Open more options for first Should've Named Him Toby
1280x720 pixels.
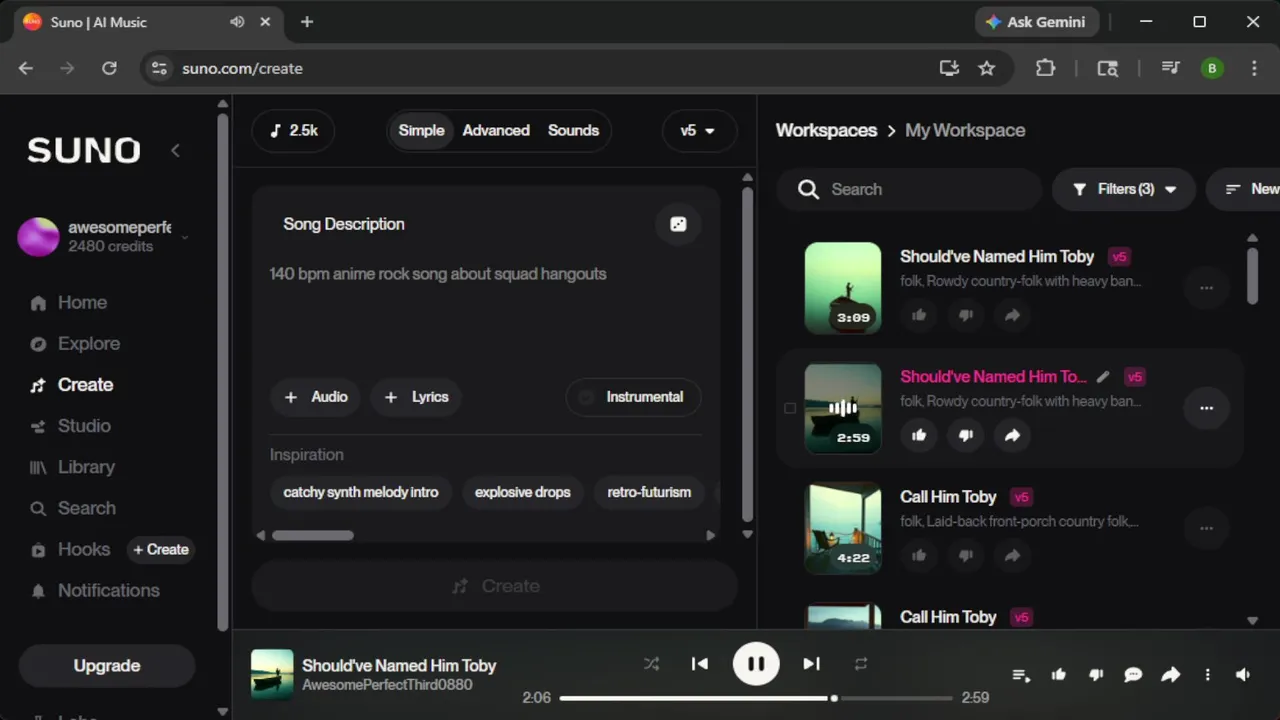tap(1206, 288)
